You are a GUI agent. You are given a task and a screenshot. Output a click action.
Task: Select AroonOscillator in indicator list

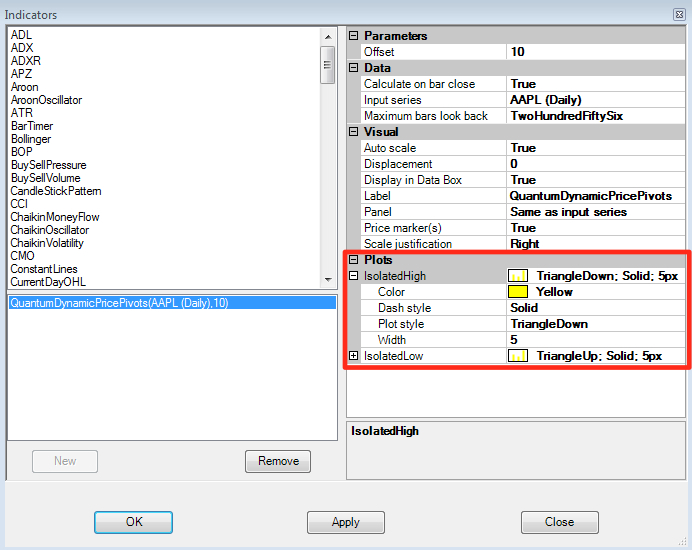point(46,100)
